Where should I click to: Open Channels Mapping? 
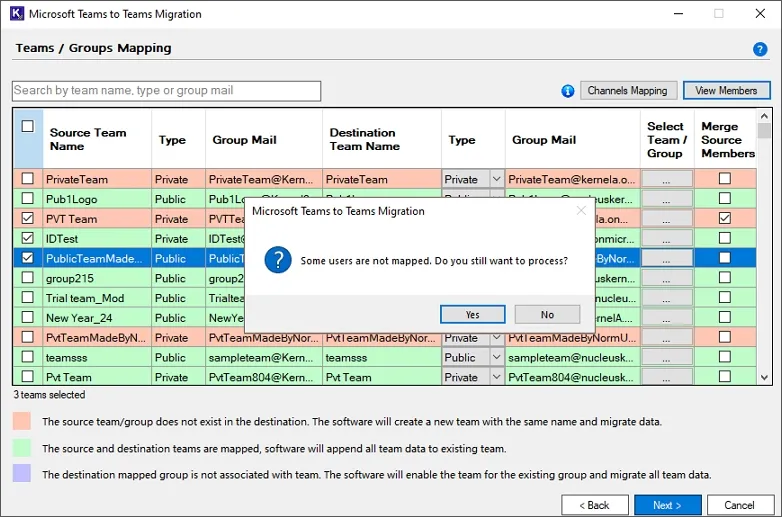628,91
